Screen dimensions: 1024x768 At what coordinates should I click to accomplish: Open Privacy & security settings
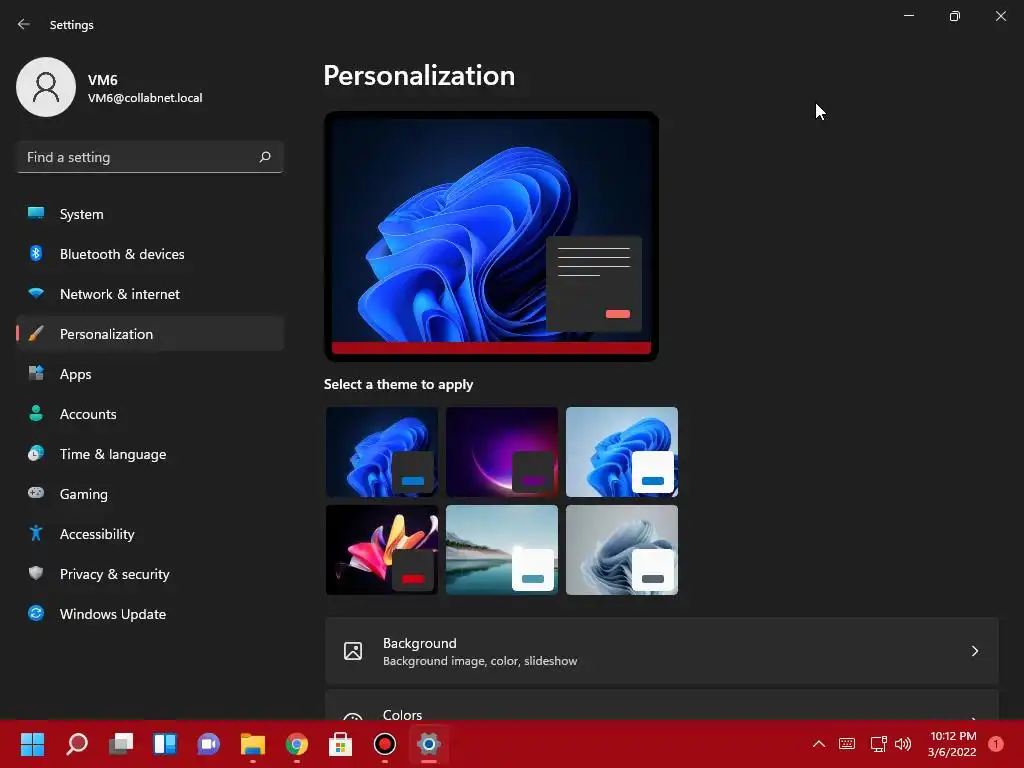point(150,574)
